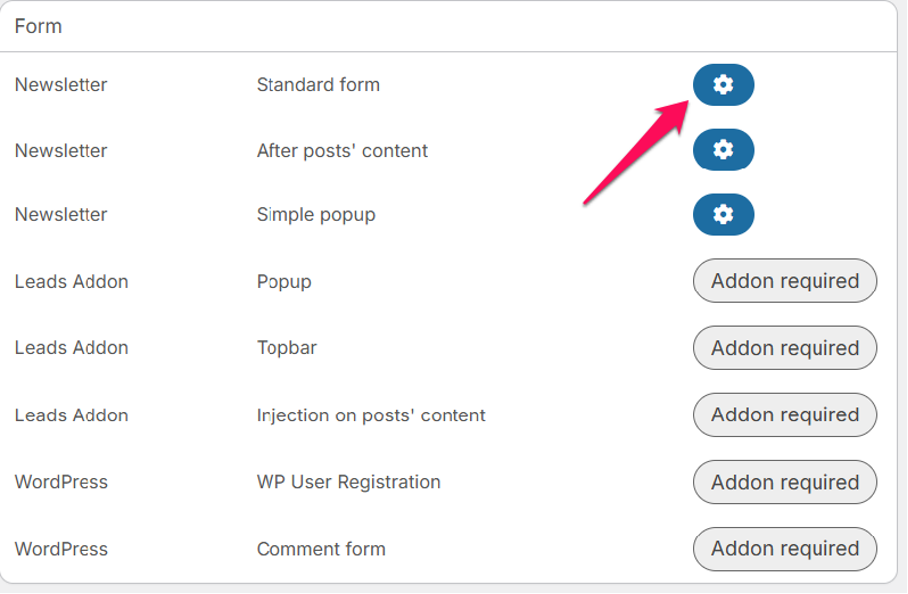Viewport: 908px width, 594px height.
Task: Click WordPress text in Comment form row
Action: click(x=61, y=549)
